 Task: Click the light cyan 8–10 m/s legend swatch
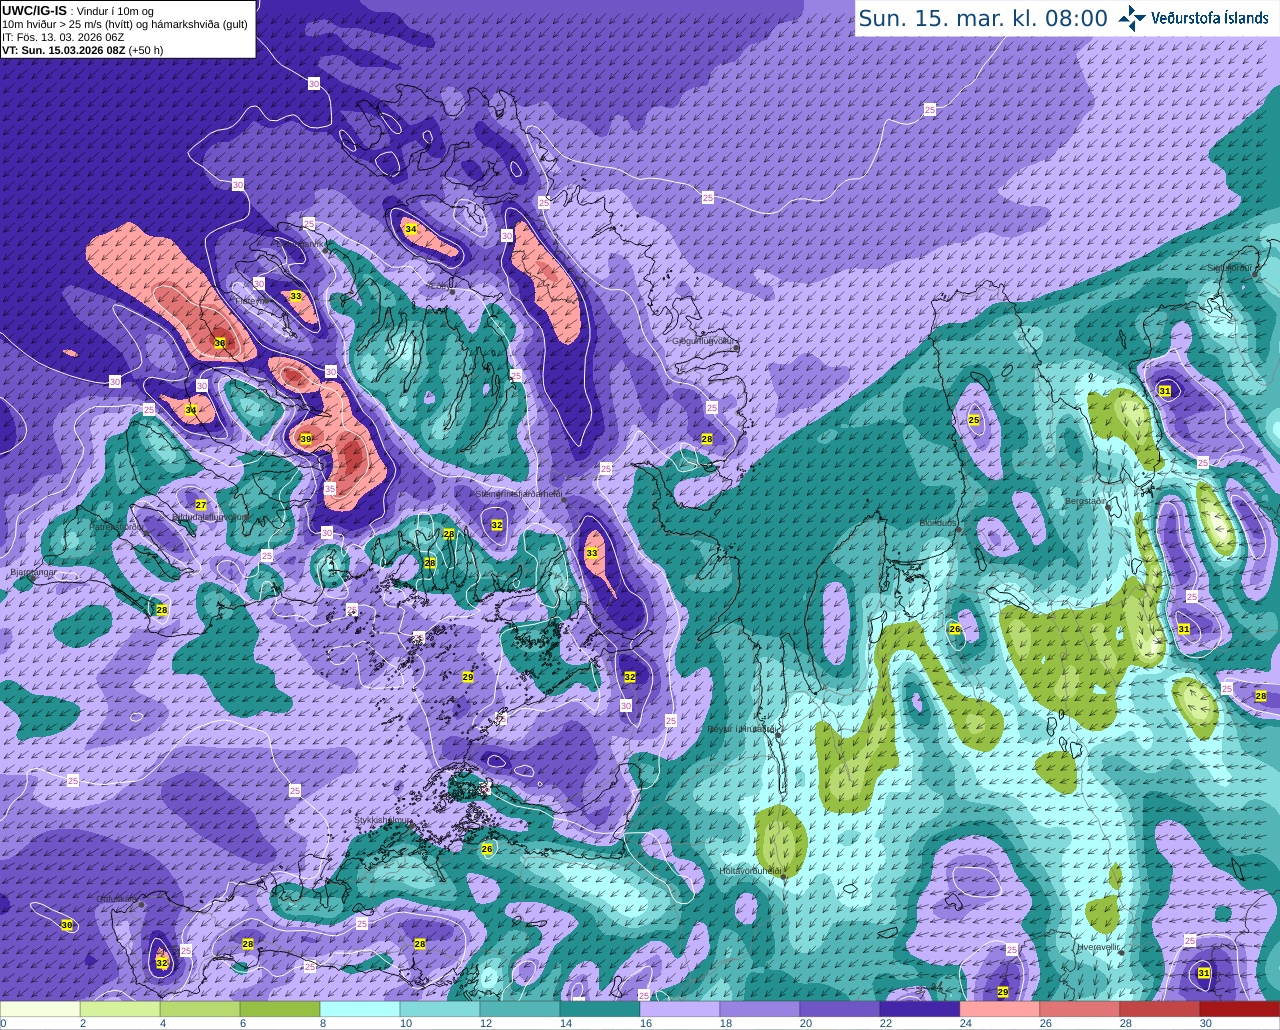(x=360, y=1009)
